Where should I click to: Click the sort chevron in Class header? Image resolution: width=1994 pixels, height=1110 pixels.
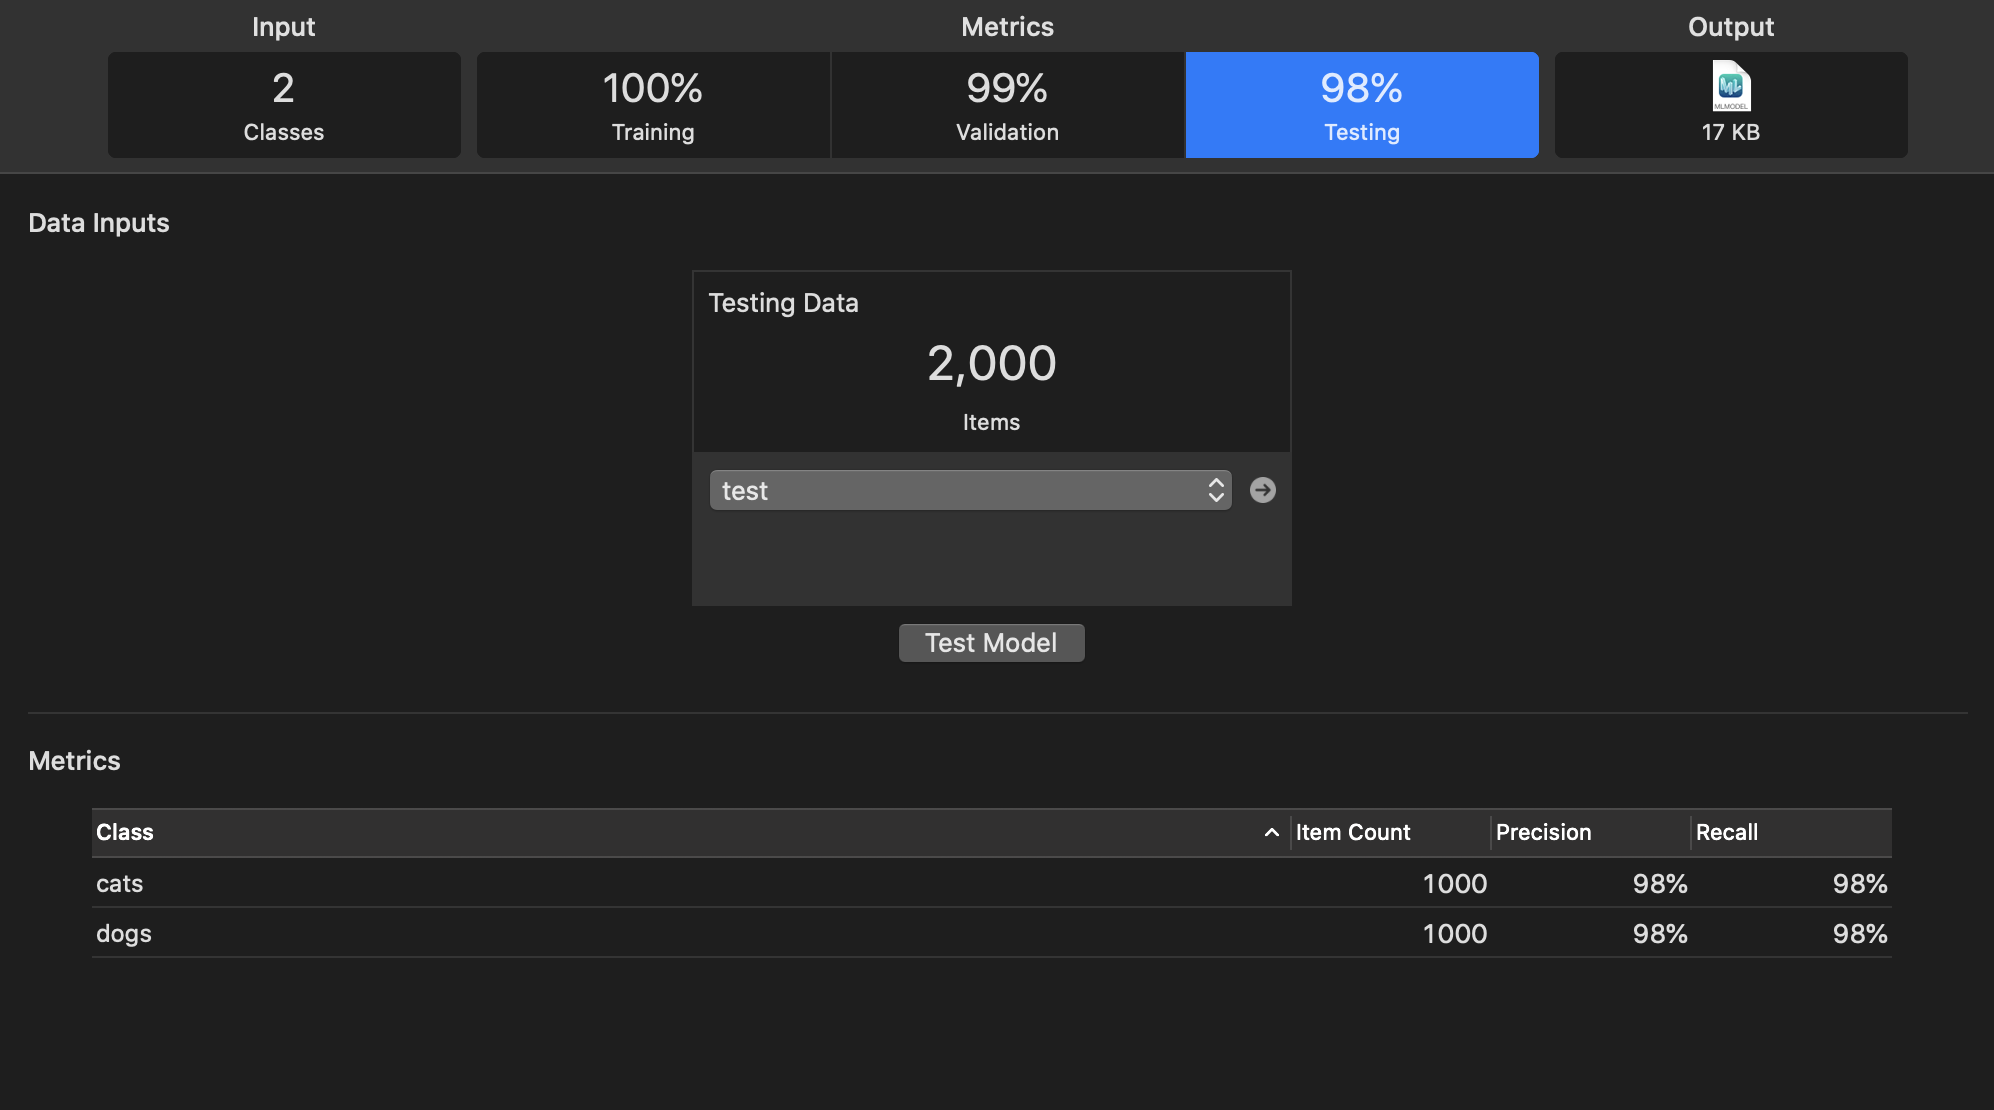tap(1271, 832)
